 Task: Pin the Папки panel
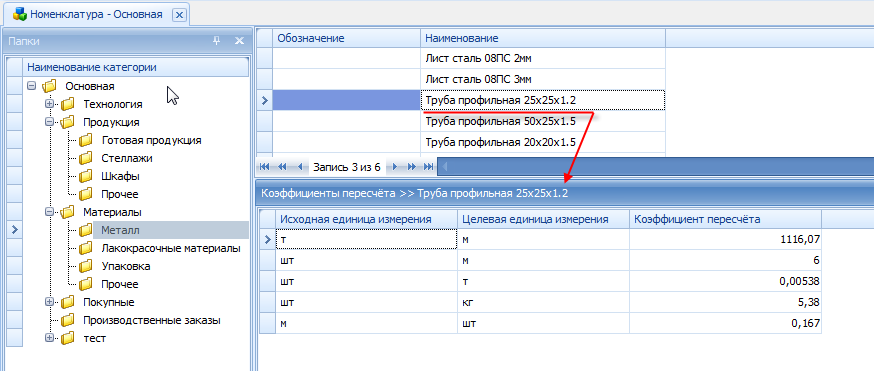(217, 41)
